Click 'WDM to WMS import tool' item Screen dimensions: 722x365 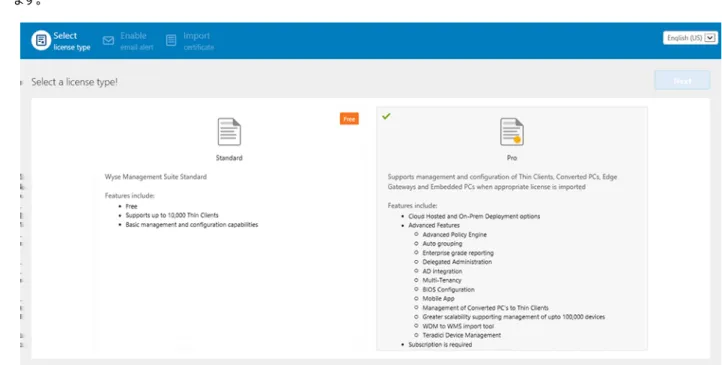pos(458,326)
